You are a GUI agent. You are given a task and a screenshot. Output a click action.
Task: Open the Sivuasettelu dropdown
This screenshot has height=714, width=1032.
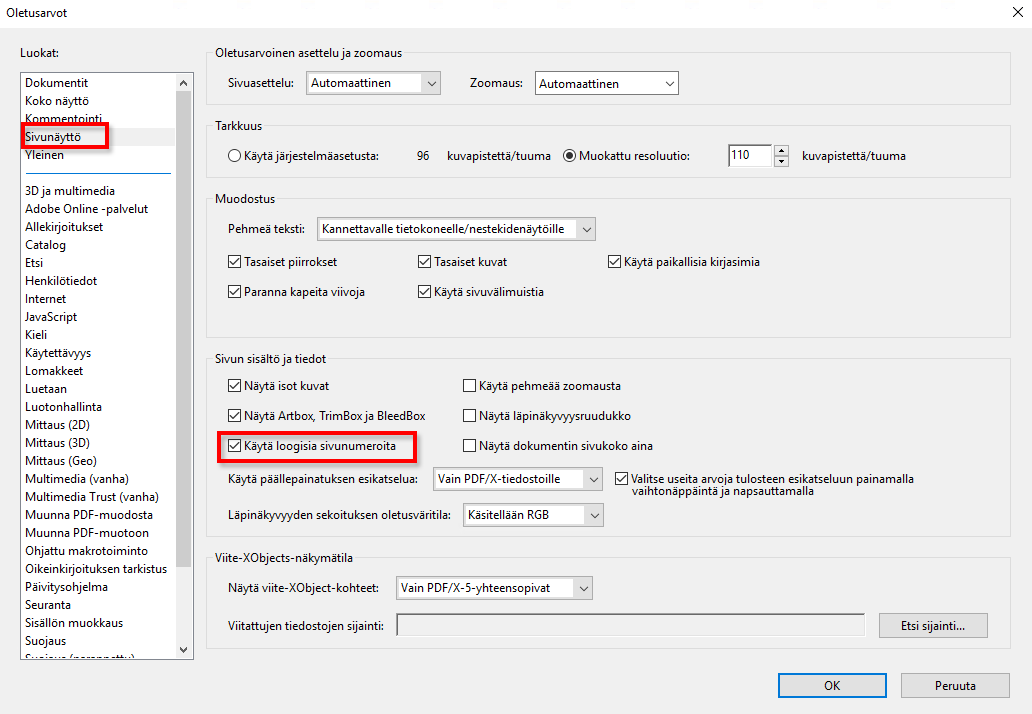[373, 84]
